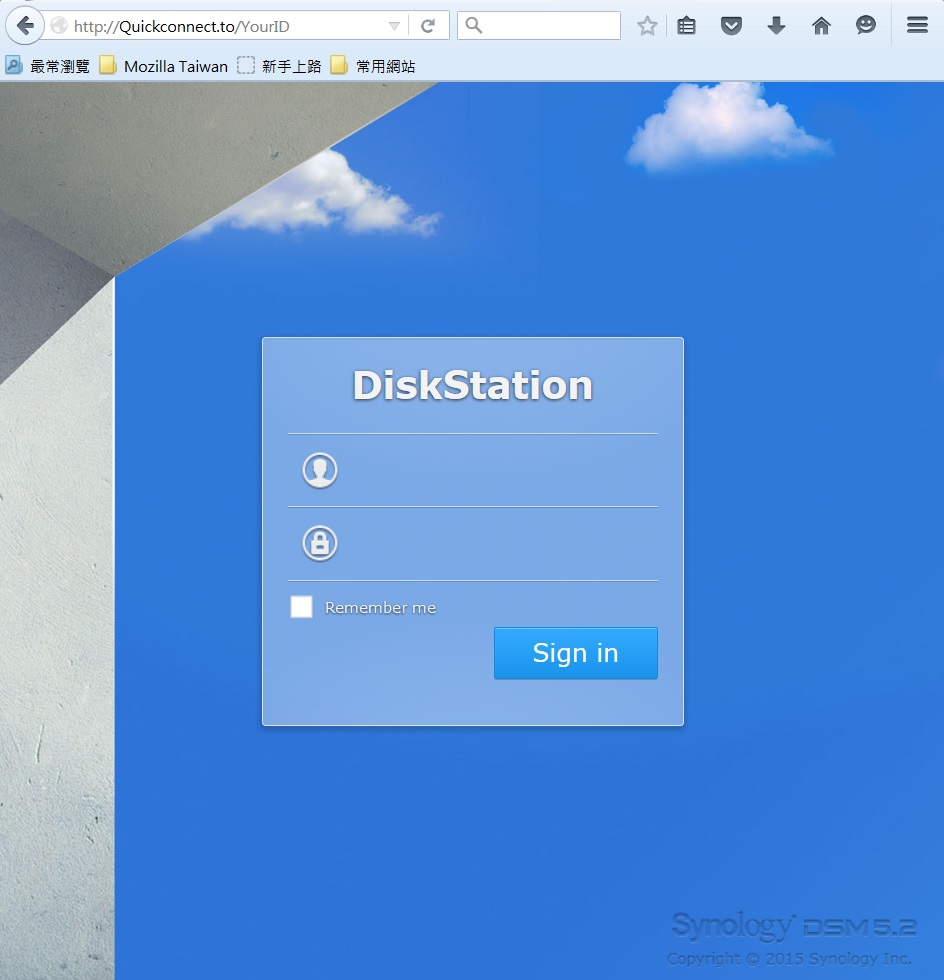
Task: Click the reload page icon
Action: coord(428,26)
